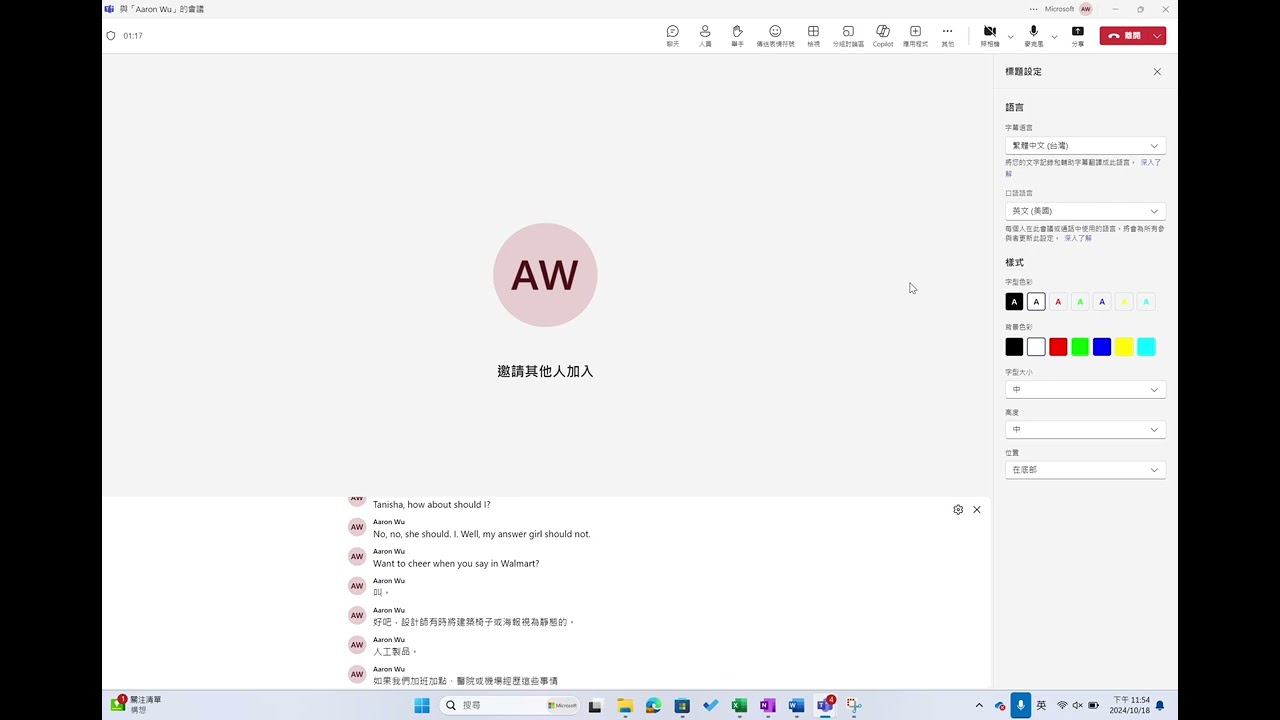The width and height of the screenshot is (1280, 720).
Task: Choose red caption background color
Action: pos(1058,347)
